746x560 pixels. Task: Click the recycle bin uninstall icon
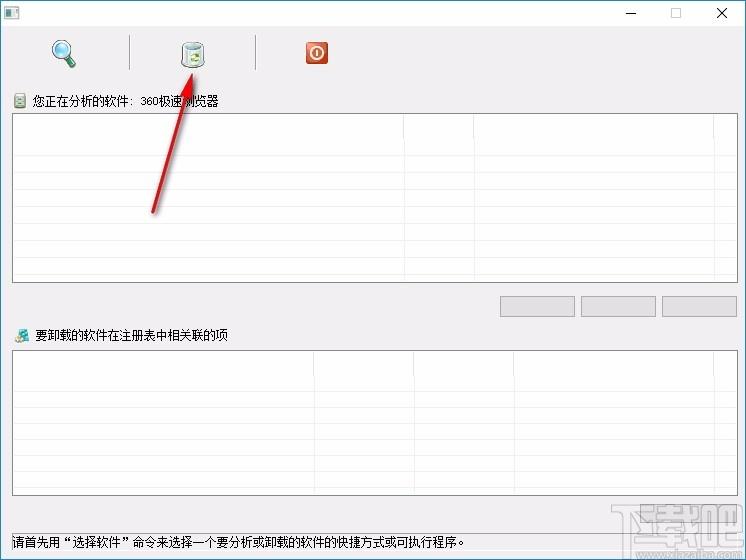(x=193, y=54)
